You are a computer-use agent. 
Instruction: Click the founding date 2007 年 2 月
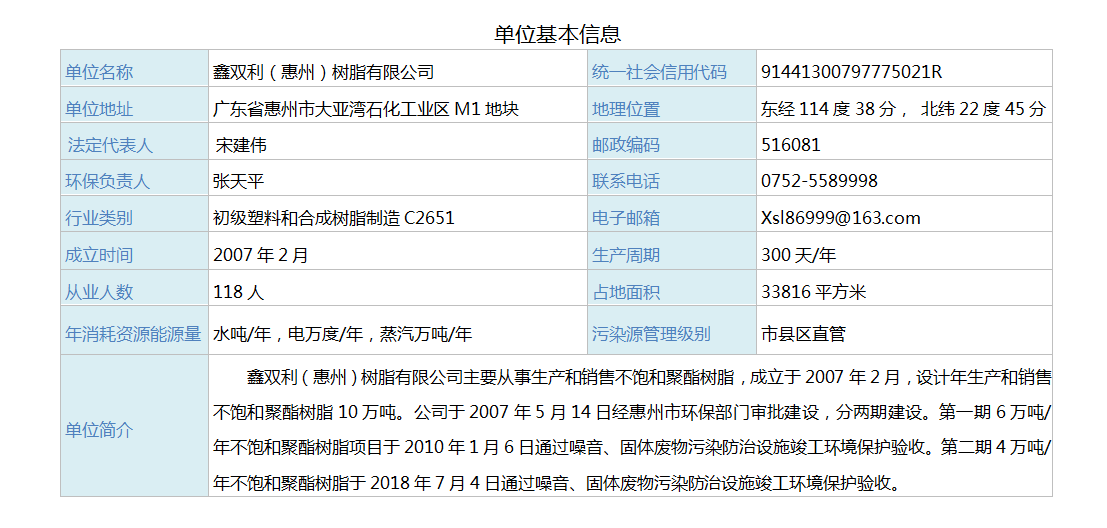pyautogui.click(x=261, y=255)
